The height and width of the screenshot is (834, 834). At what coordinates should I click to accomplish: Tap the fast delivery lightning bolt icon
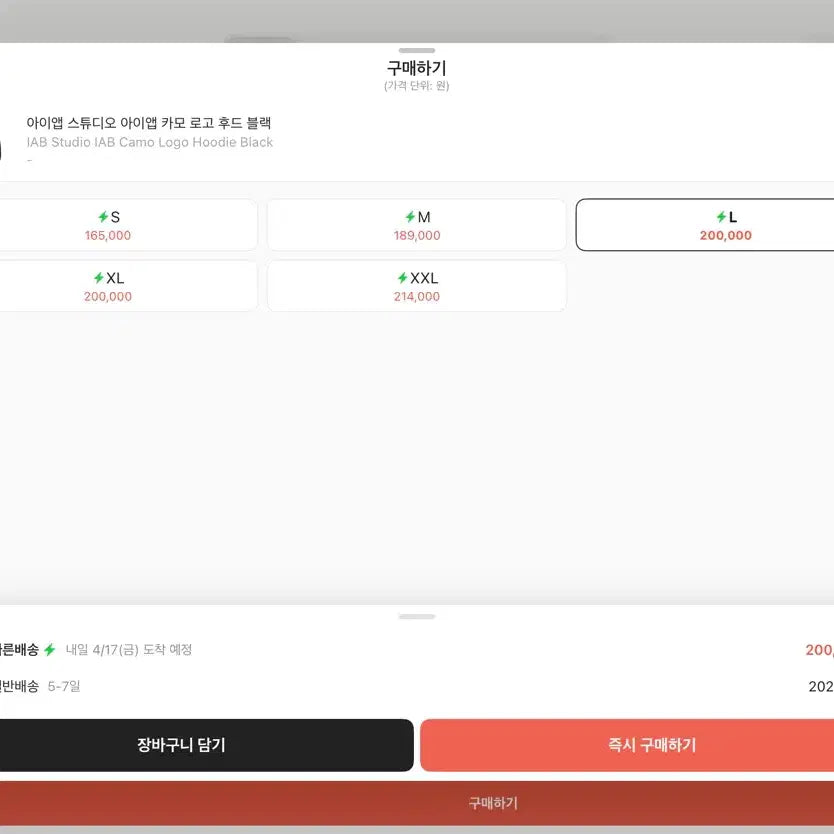point(50,649)
